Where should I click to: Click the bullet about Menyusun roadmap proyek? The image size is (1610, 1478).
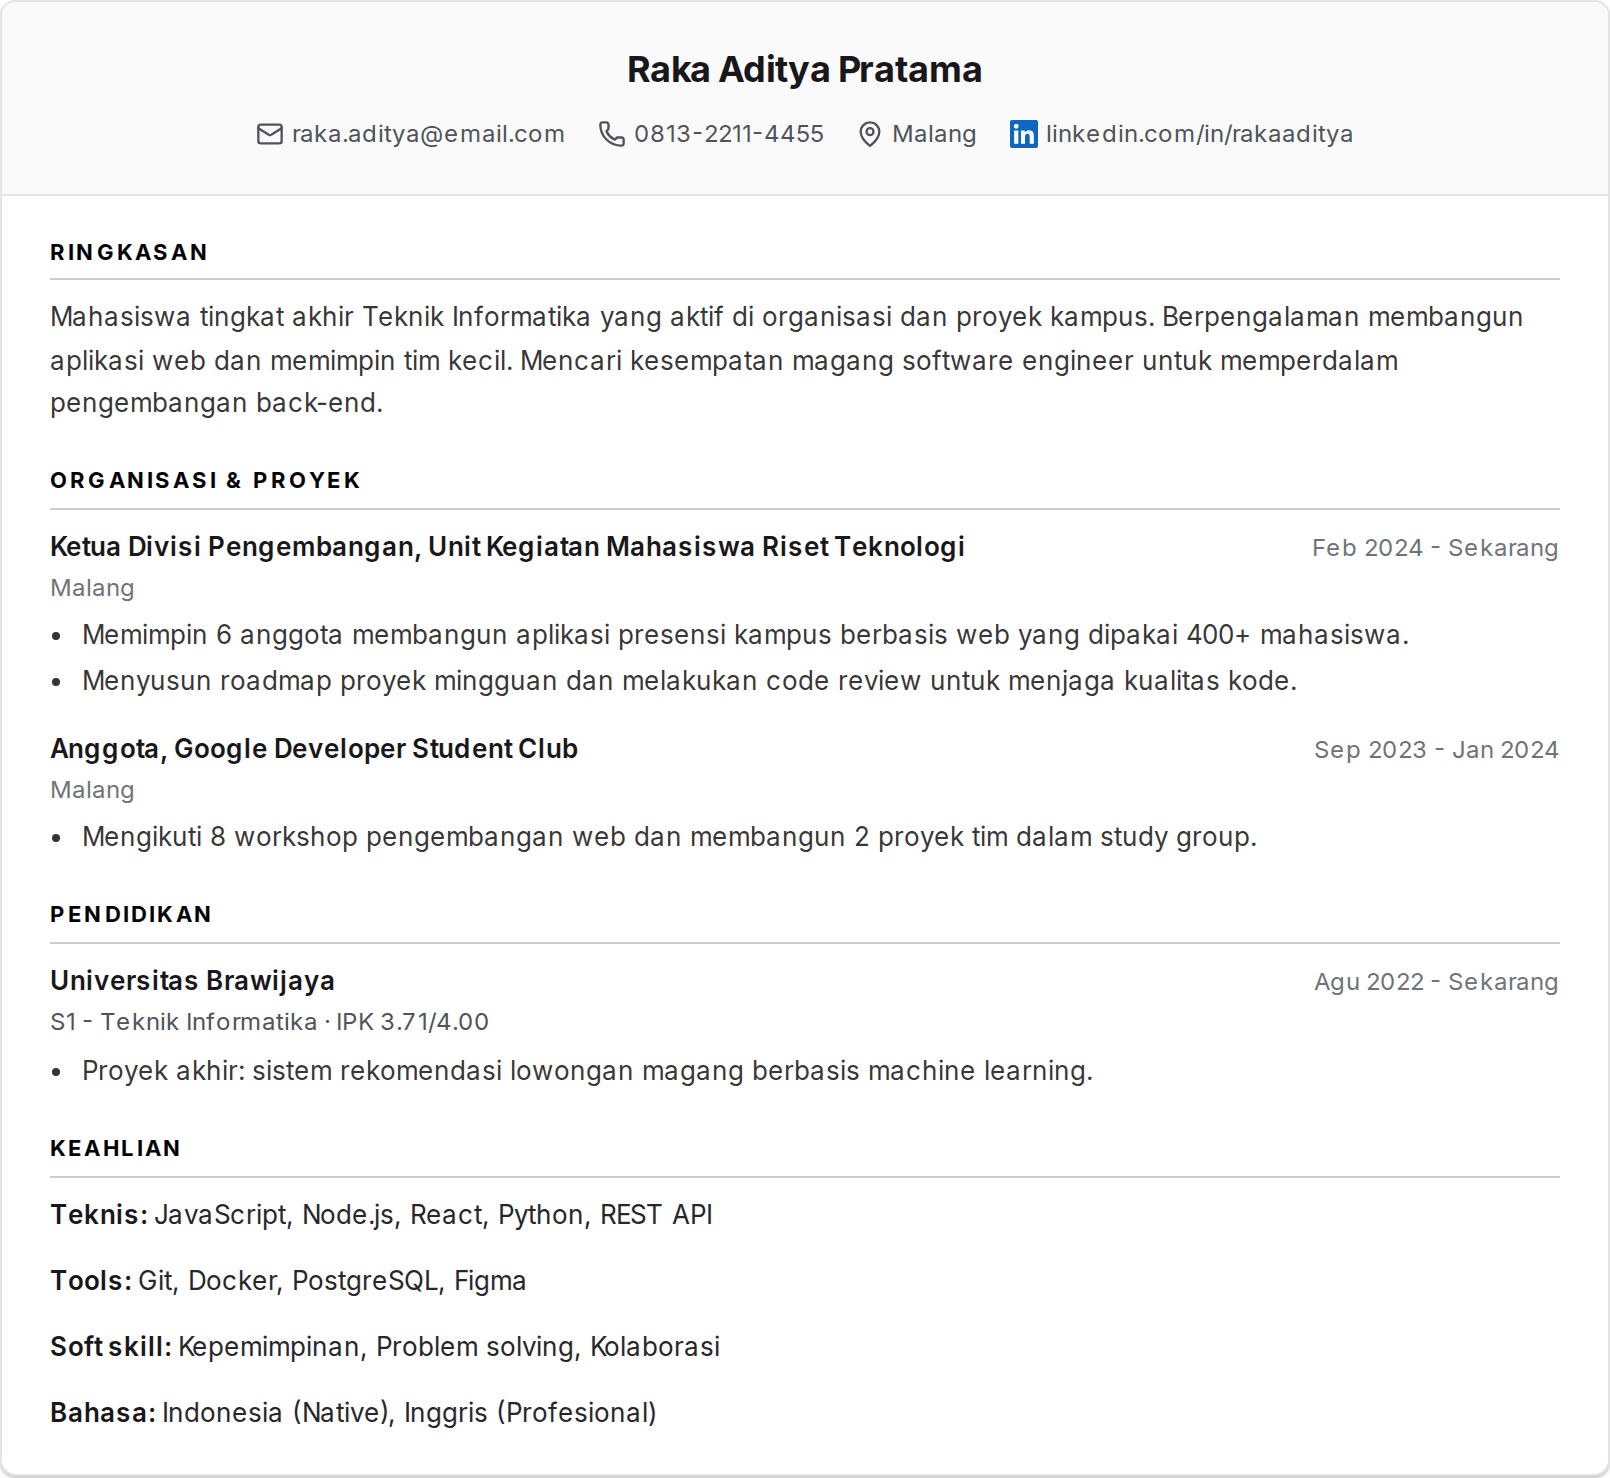point(689,681)
